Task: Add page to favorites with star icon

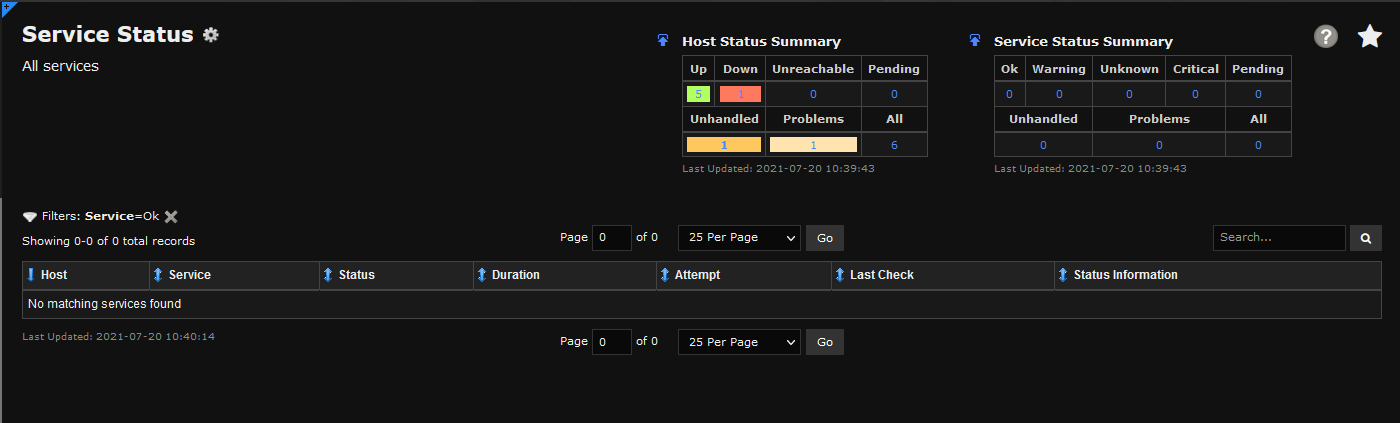Action: [x=1369, y=37]
